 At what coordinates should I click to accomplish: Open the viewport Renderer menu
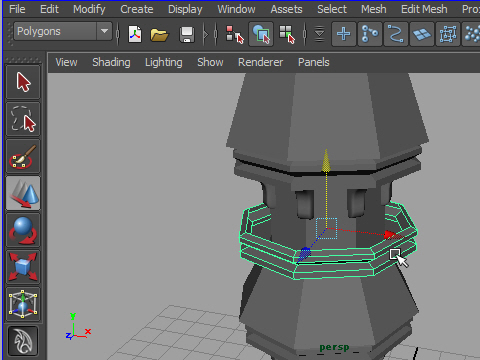[260, 62]
